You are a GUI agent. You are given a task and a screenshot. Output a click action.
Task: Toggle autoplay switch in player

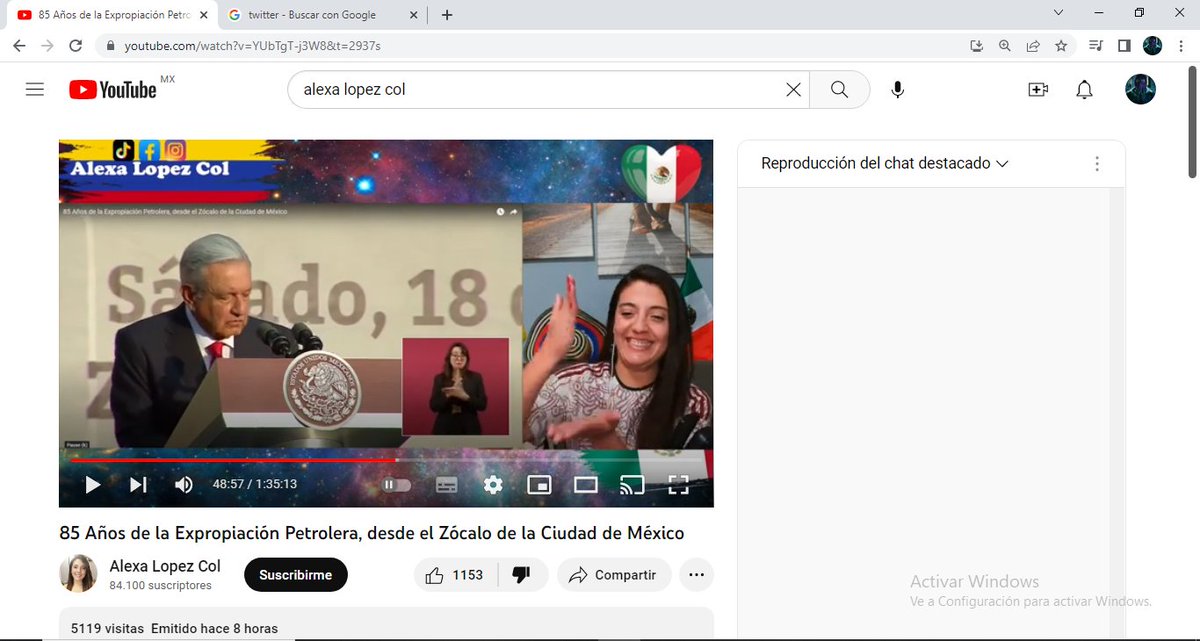(397, 485)
